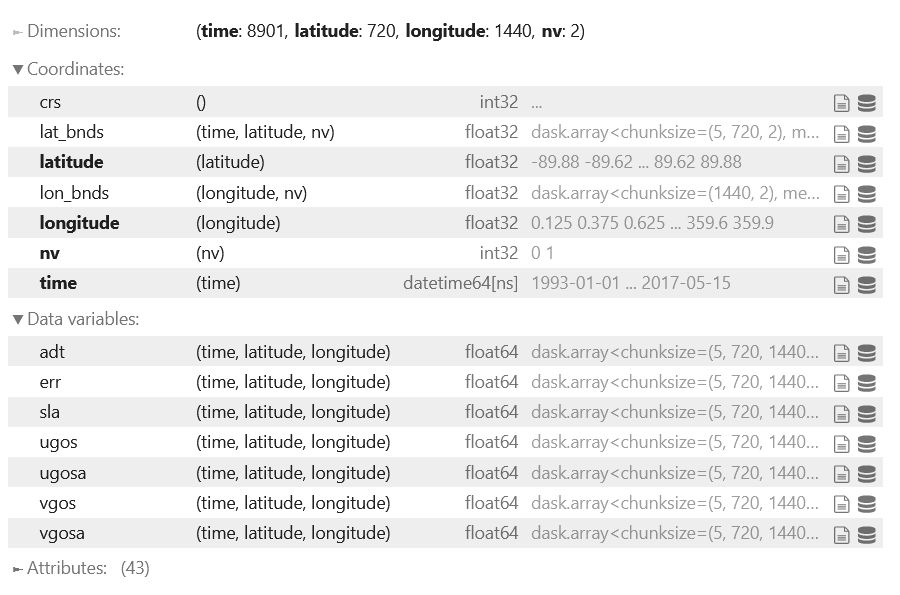Click database icon in nv row

[867, 254]
